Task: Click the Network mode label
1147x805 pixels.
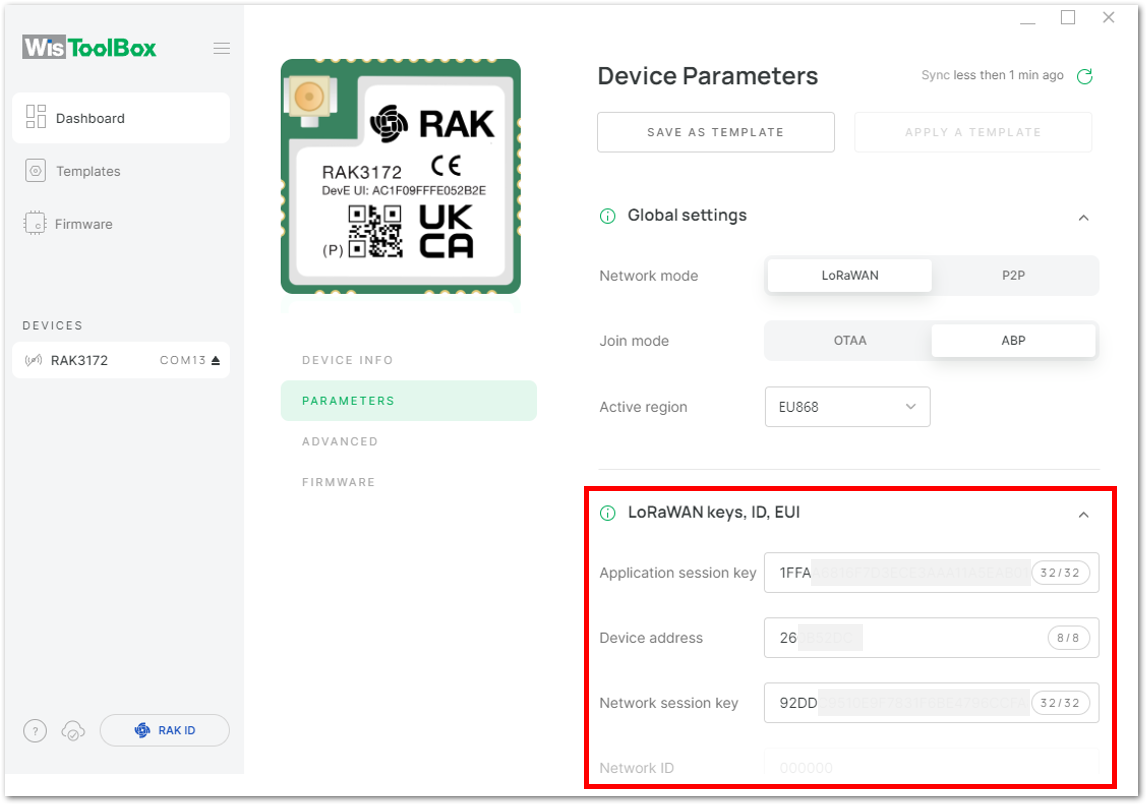Action: [649, 276]
